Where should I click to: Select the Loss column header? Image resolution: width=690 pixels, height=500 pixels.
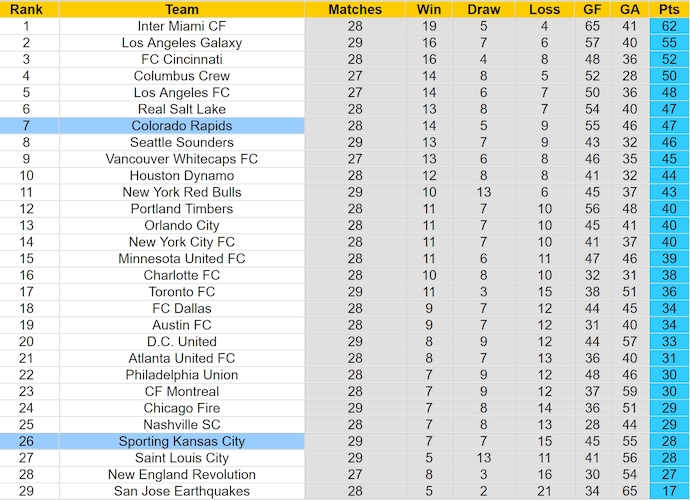544,9
